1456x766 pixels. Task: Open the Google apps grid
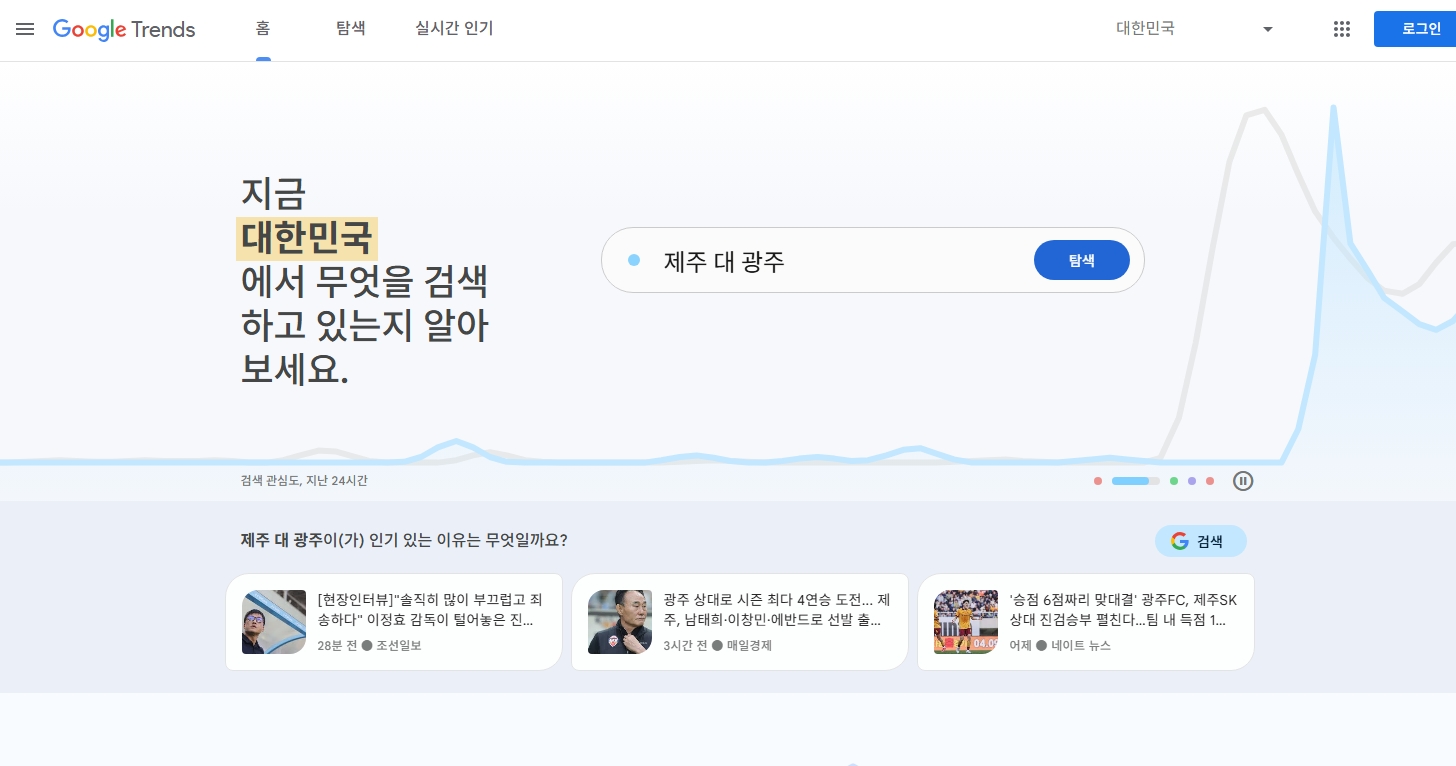pos(1342,29)
